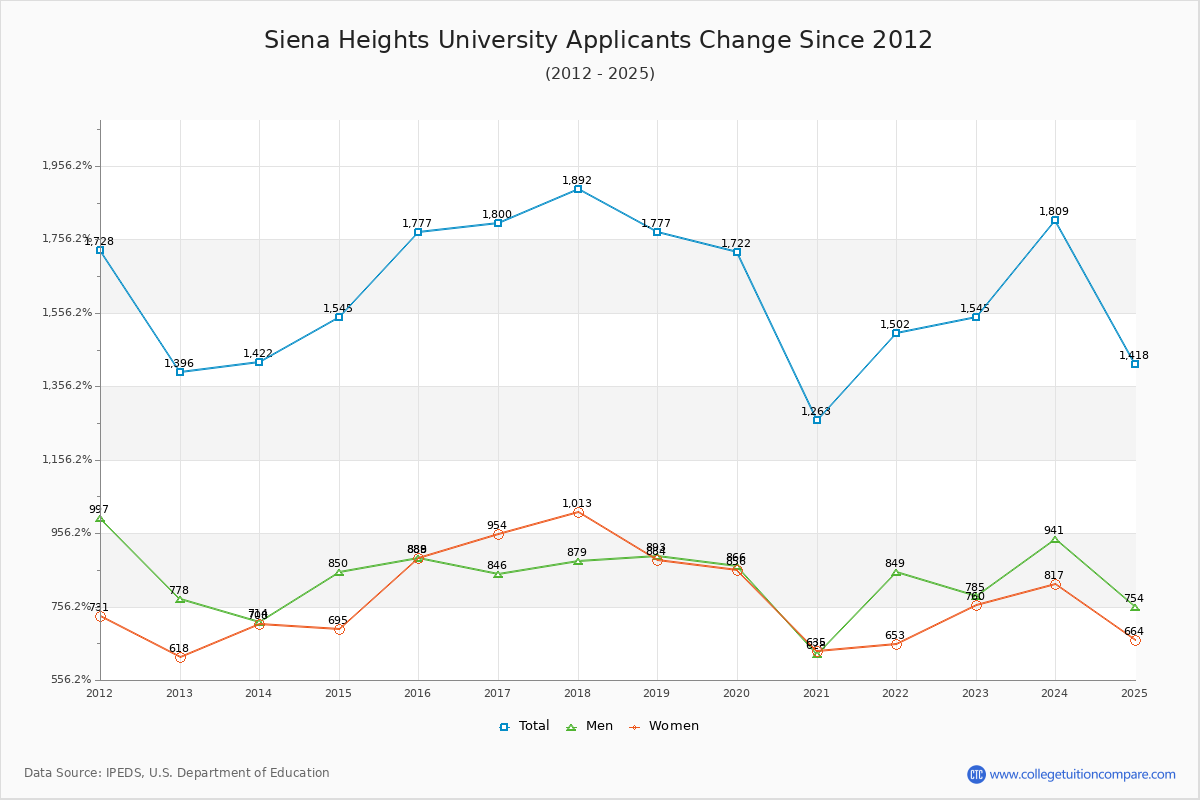Click the 2021 x-axis label
1200x800 pixels.
click(x=817, y=692)
